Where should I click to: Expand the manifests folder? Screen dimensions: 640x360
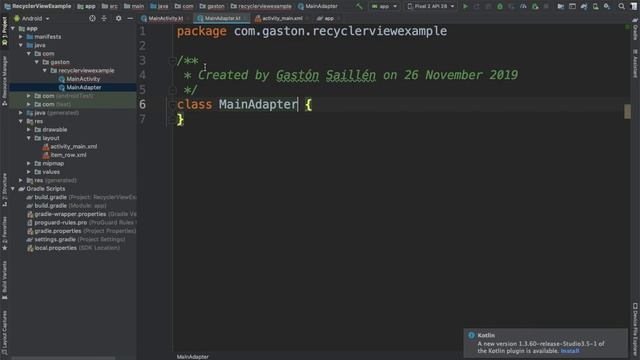tap(21, 37)
